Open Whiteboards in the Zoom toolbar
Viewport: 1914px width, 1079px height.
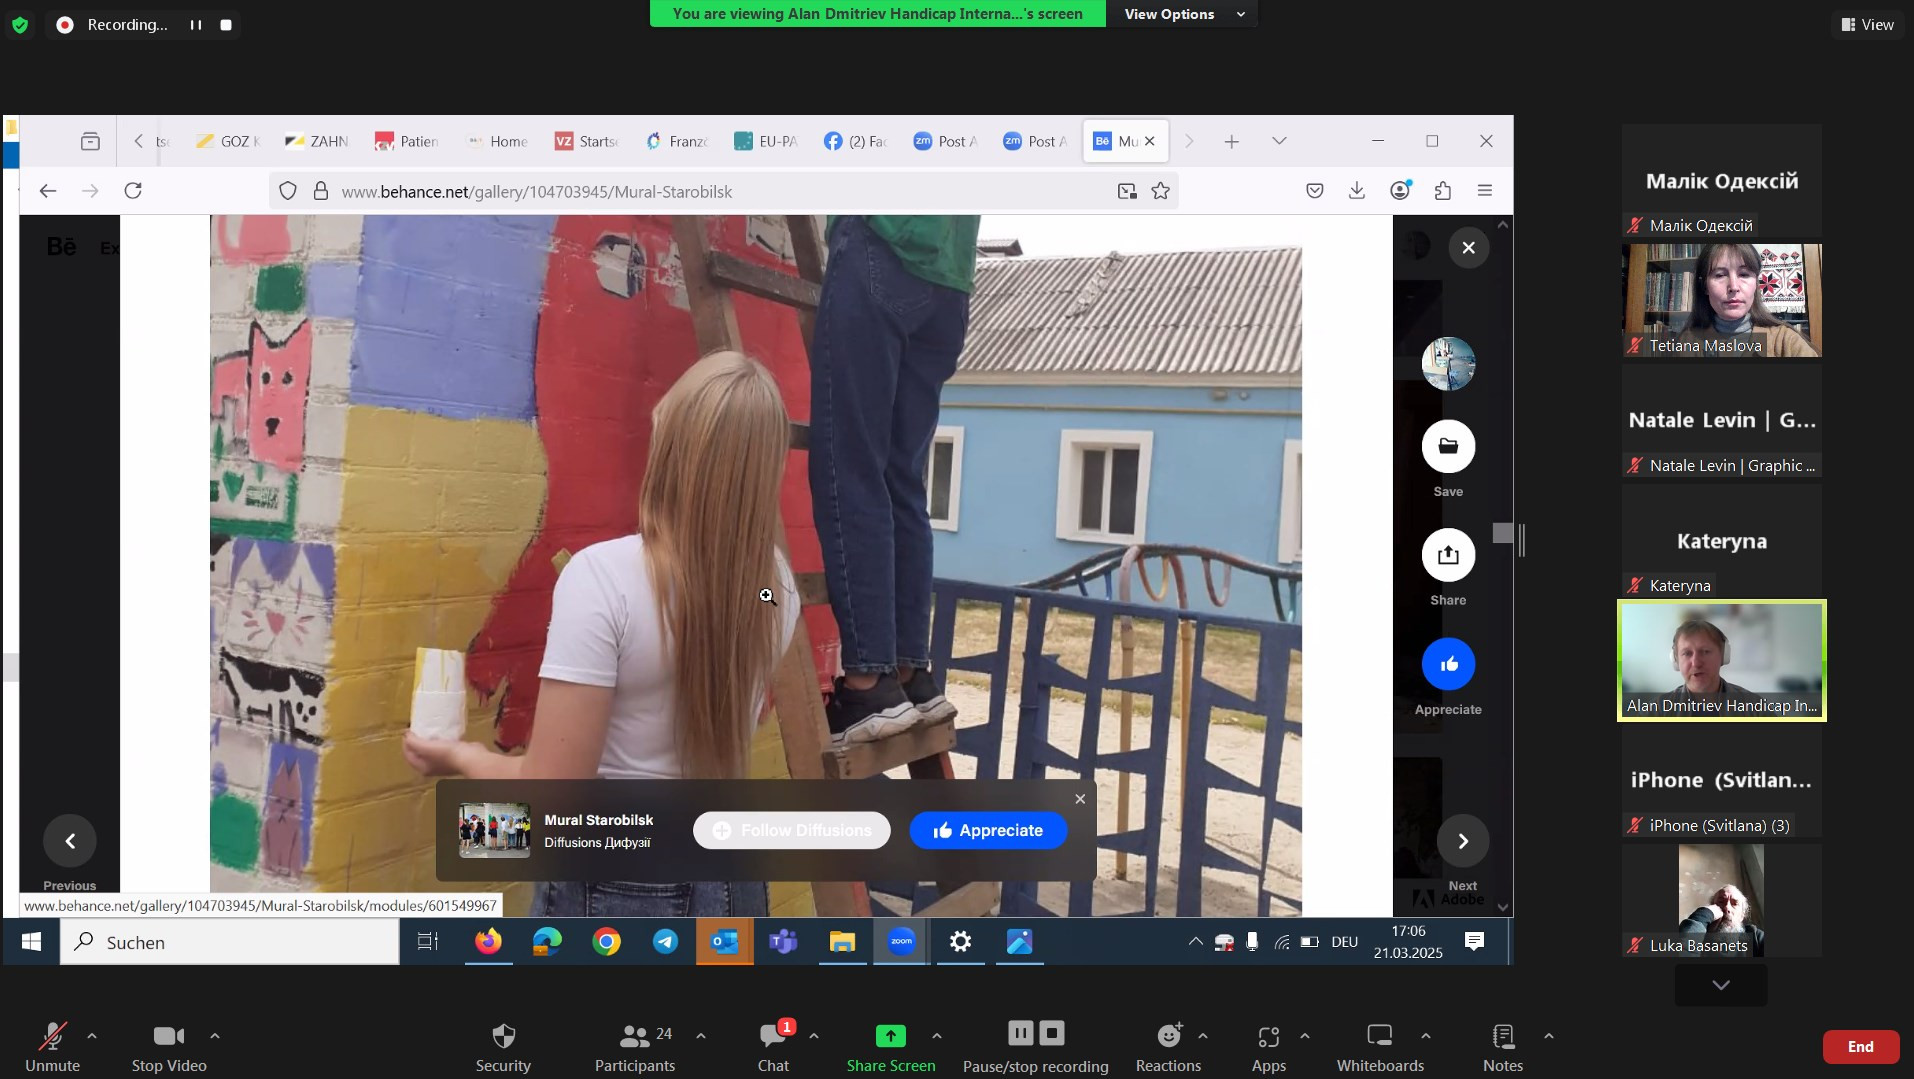point(1379,1036)
